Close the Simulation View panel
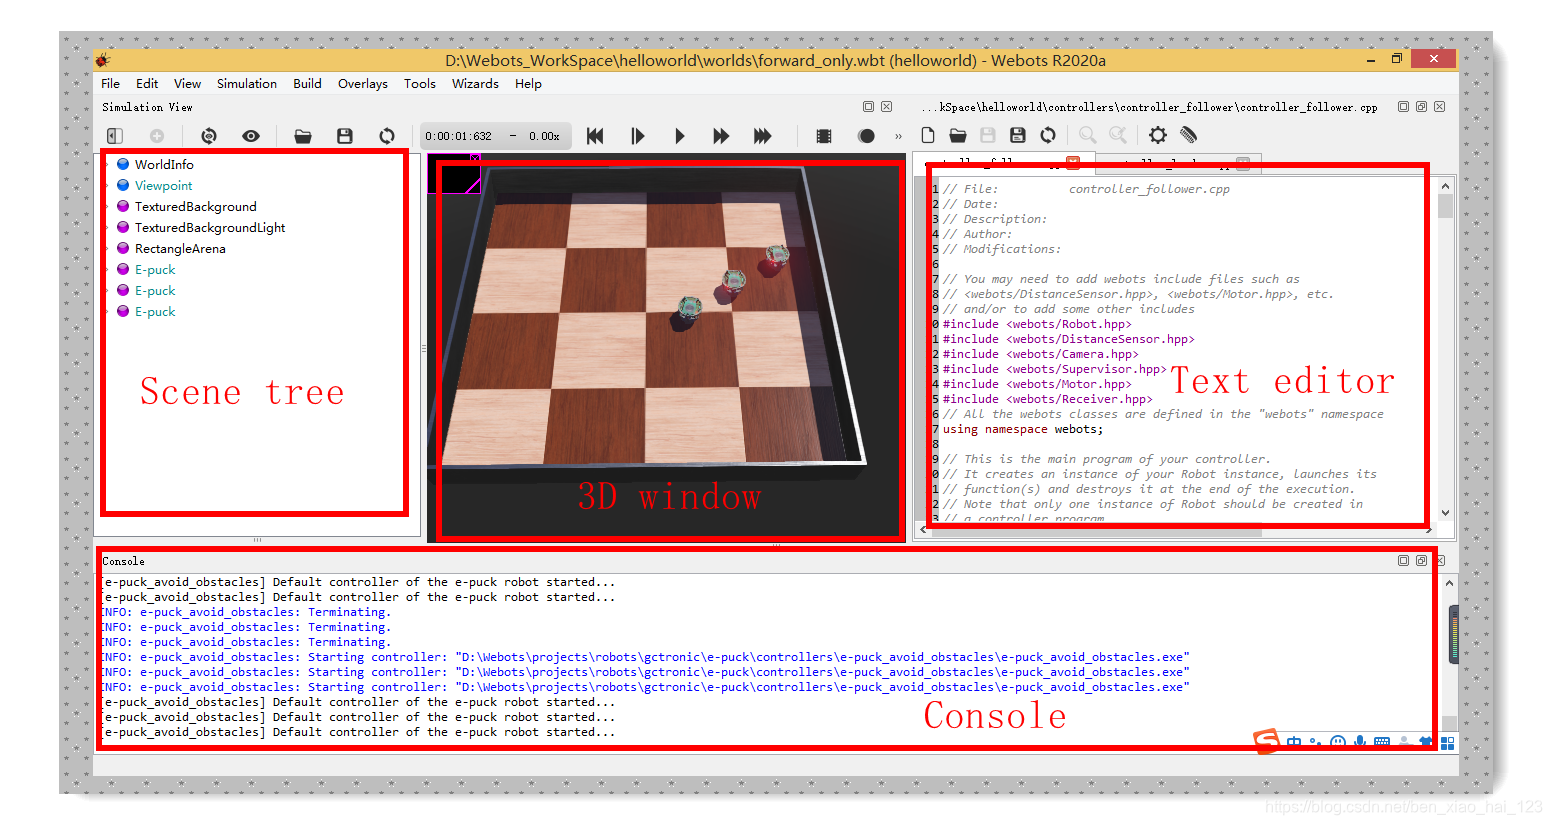This screenshot has width=1552, height=825. pyautogui.click(x=886, y=107)
